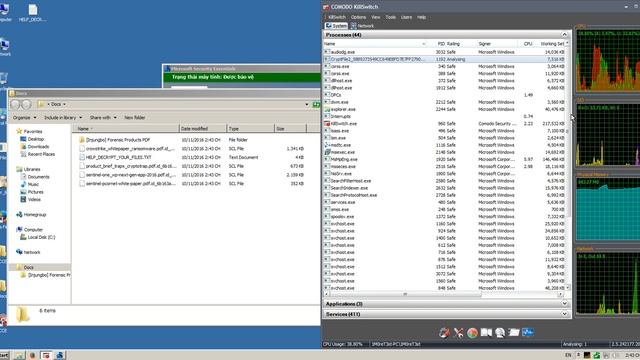Click the Homegroup icon in navigation pane
Image resolution: width=640 pixels, height=360 pixels.
19,214
